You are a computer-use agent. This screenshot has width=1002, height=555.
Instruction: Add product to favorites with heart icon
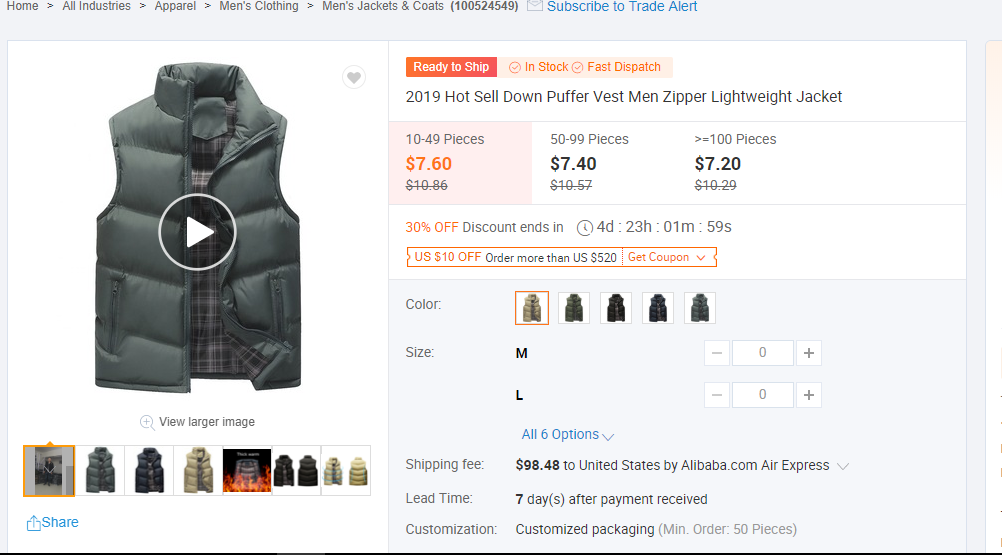(x=354, y=78)
